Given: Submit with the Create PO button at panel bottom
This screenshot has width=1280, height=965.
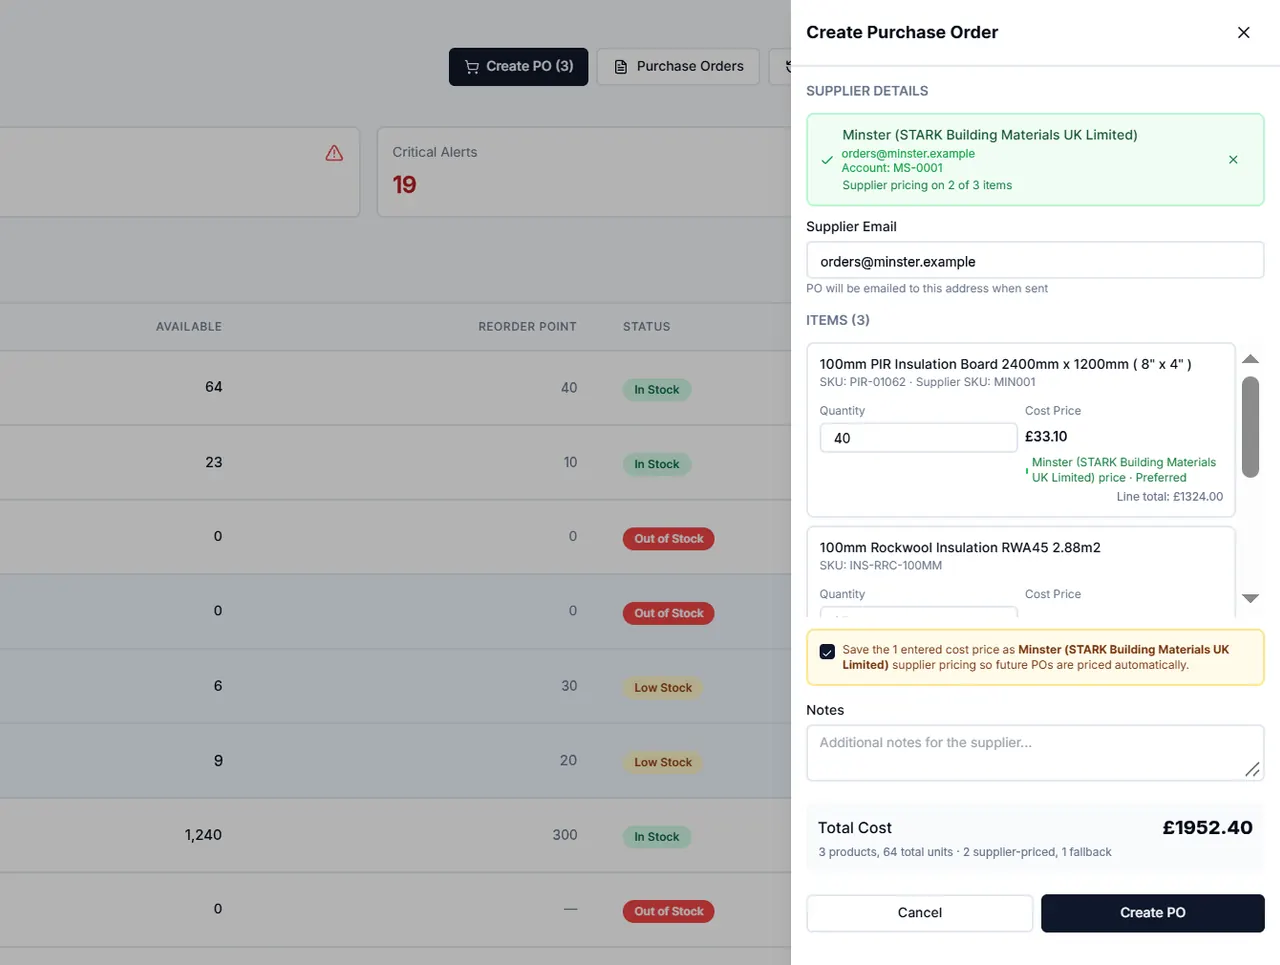Looking at the screenshot, I should [x=1152, y=913].
